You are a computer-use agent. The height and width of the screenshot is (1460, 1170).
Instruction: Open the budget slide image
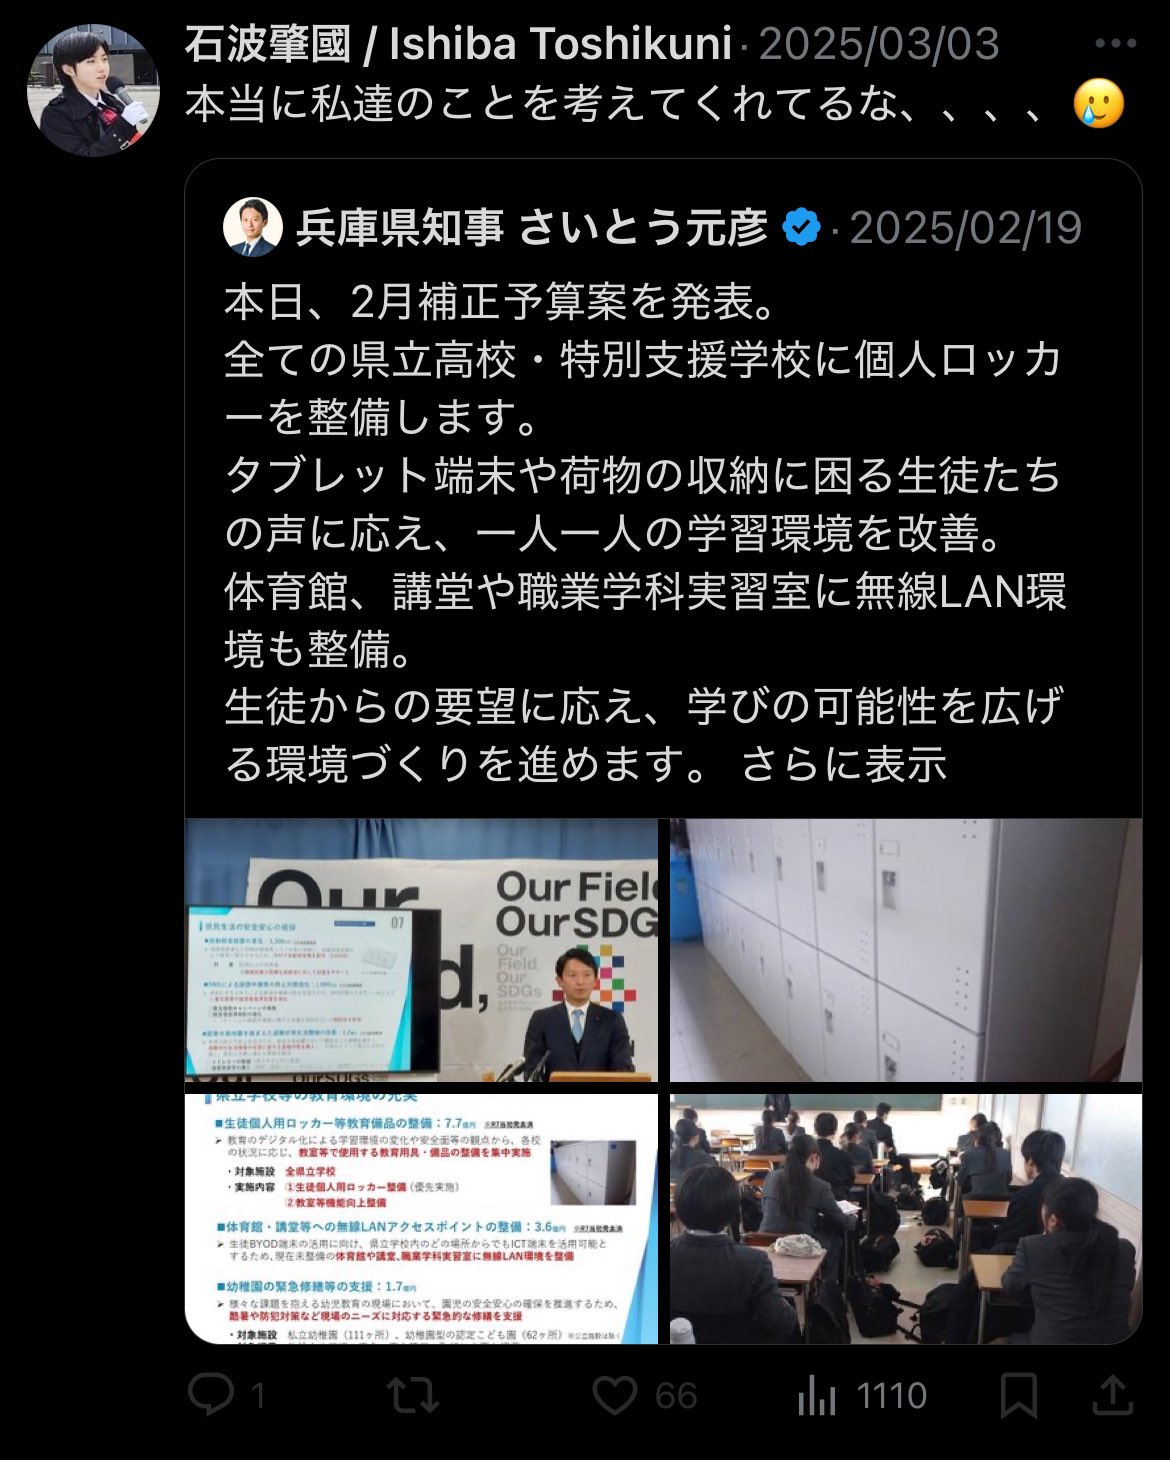tap(421, 1219)
